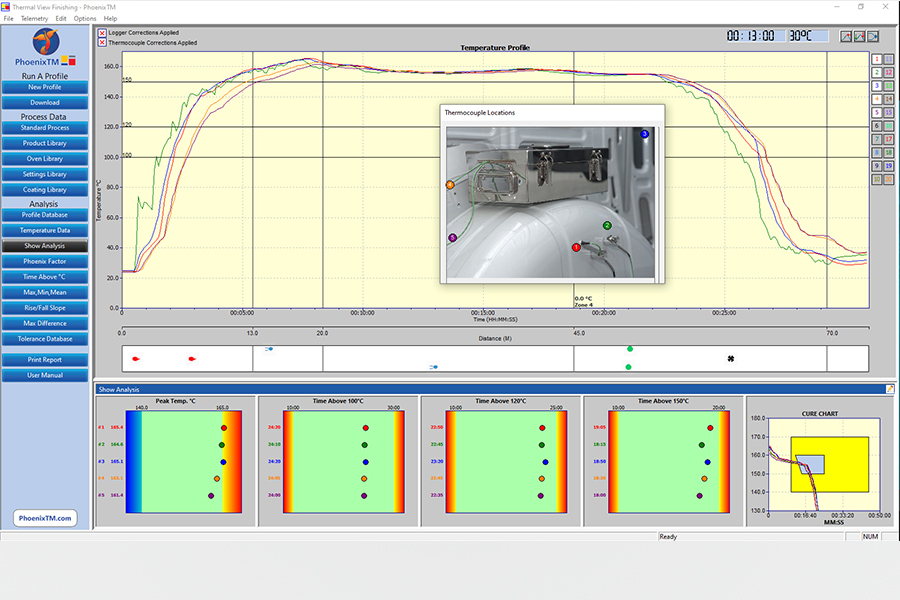The width and height of the screenshot is (900, 600).
Task: Open the Profile Database
Action: click(45, 215)
